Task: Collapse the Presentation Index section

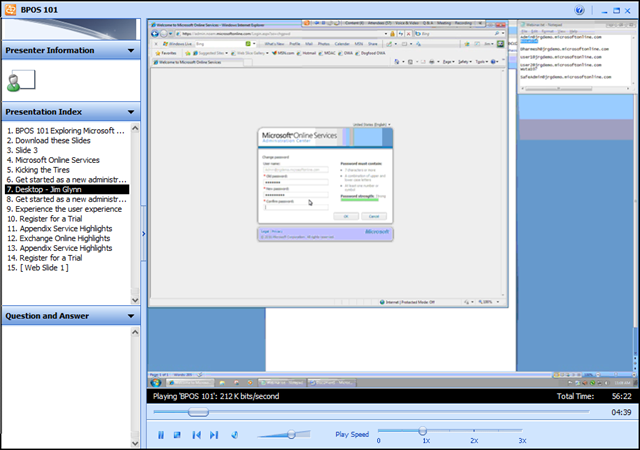Action: pos(131,112)
